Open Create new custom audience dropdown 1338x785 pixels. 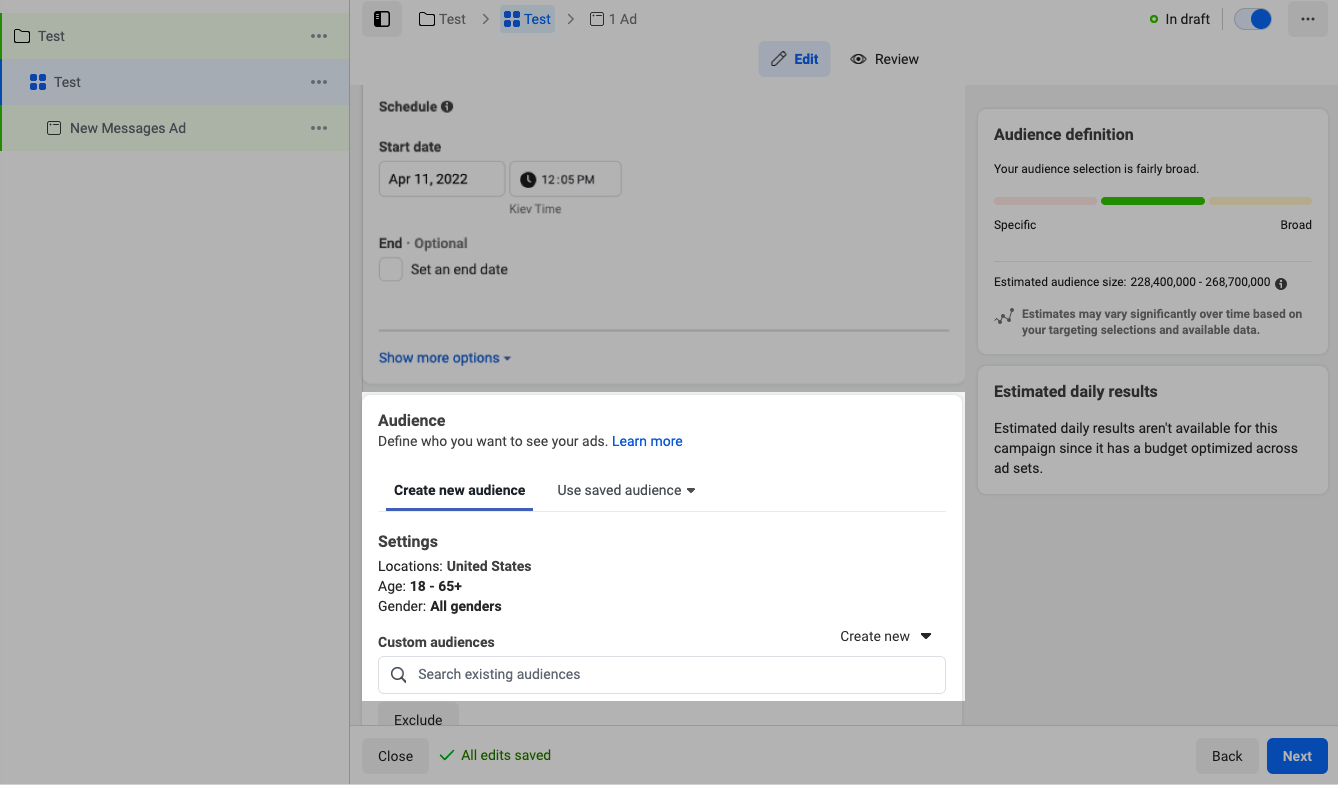(885, 636)
